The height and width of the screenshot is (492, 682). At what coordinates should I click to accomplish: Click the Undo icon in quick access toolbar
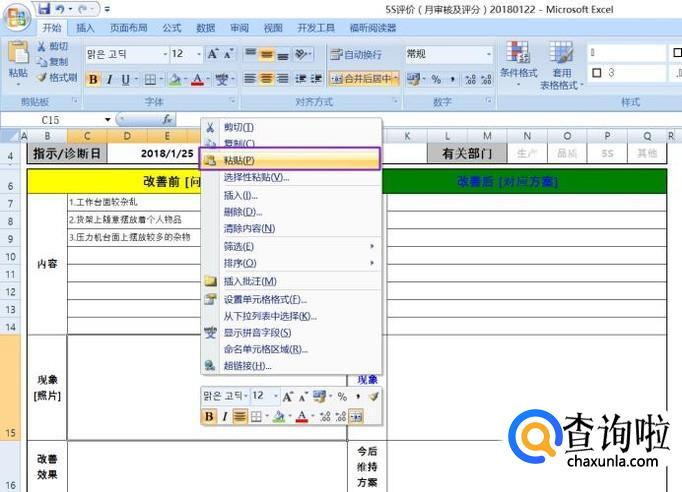click(x=60, y=9)
